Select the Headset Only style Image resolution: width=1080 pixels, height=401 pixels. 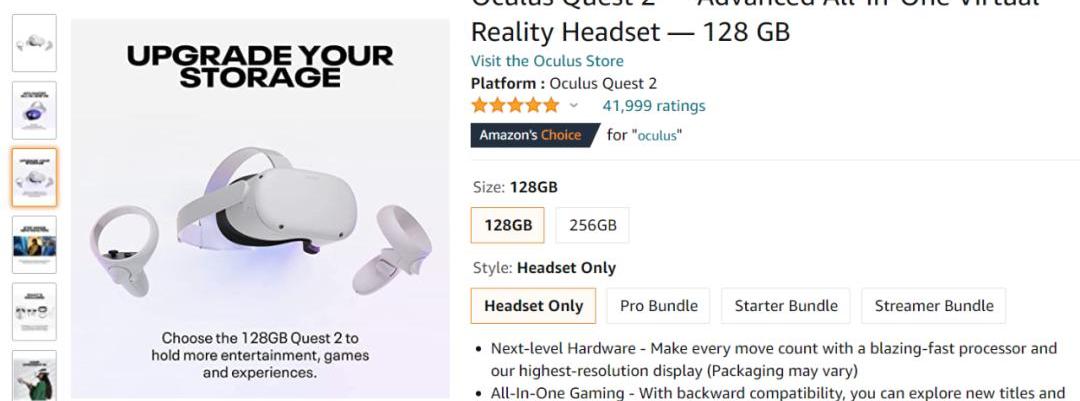(x=533, y=306)
